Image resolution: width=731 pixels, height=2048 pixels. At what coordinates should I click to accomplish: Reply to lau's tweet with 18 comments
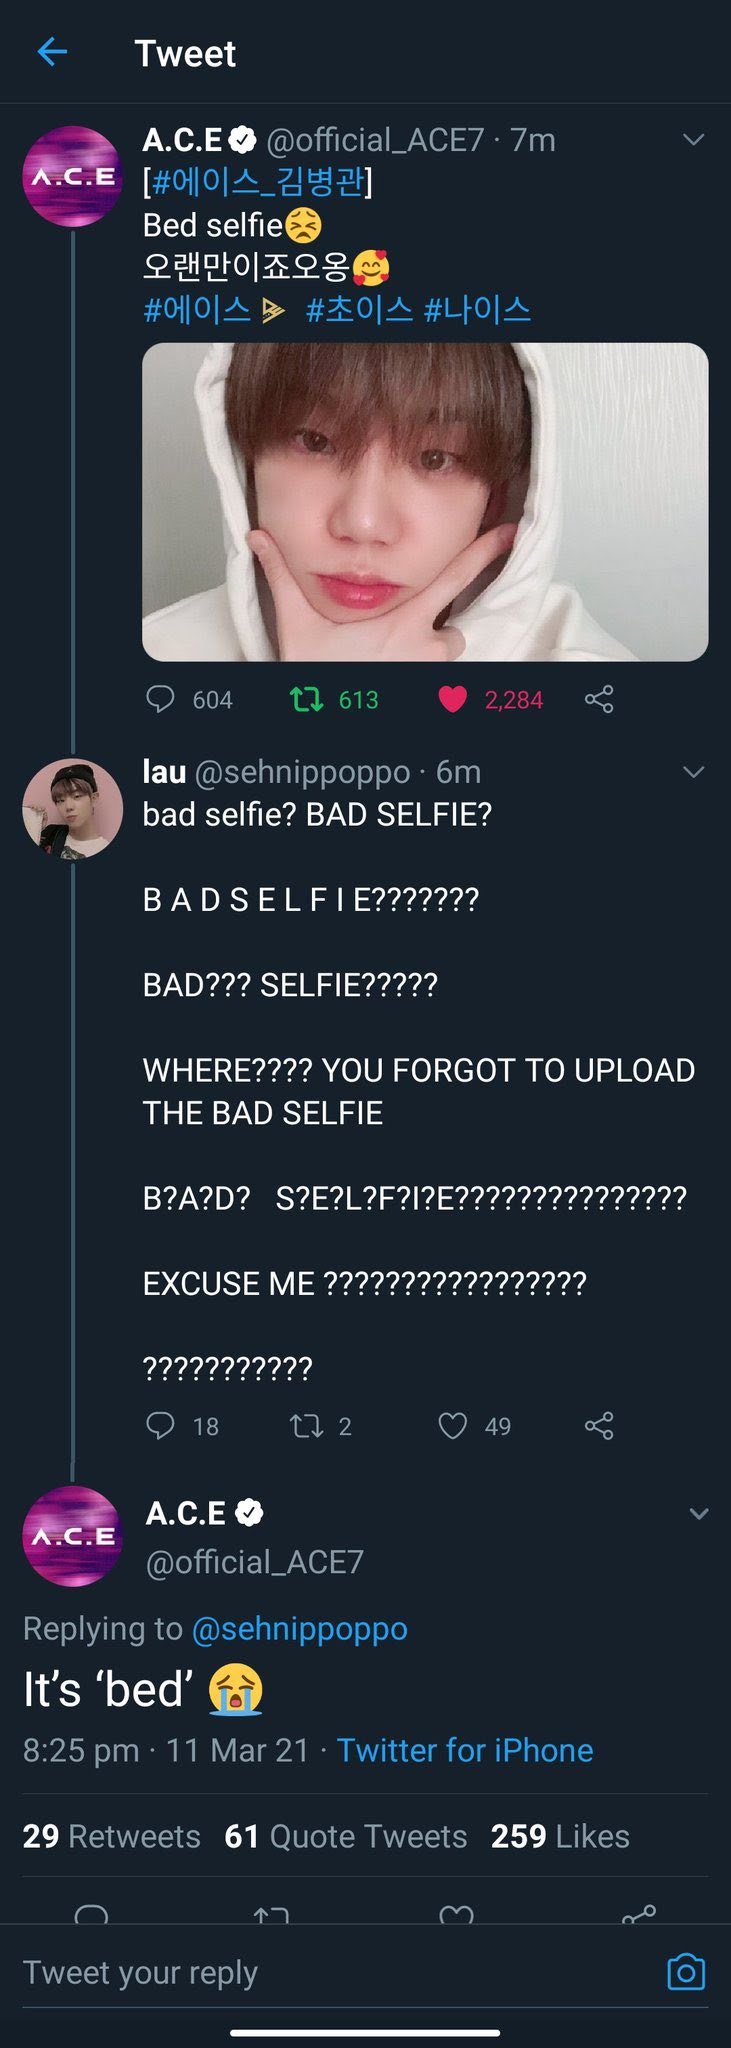click(x=160, y=1425)
